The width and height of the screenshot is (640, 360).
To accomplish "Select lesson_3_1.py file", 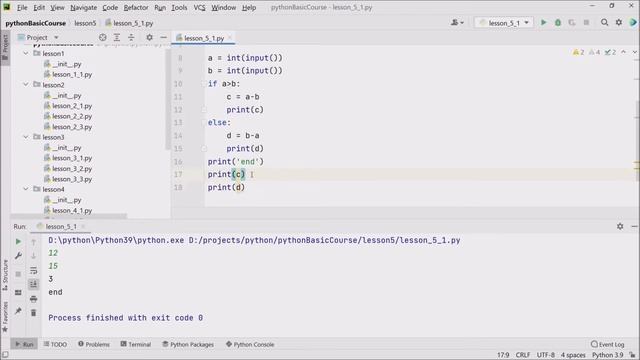I will [x=72, y=158].
